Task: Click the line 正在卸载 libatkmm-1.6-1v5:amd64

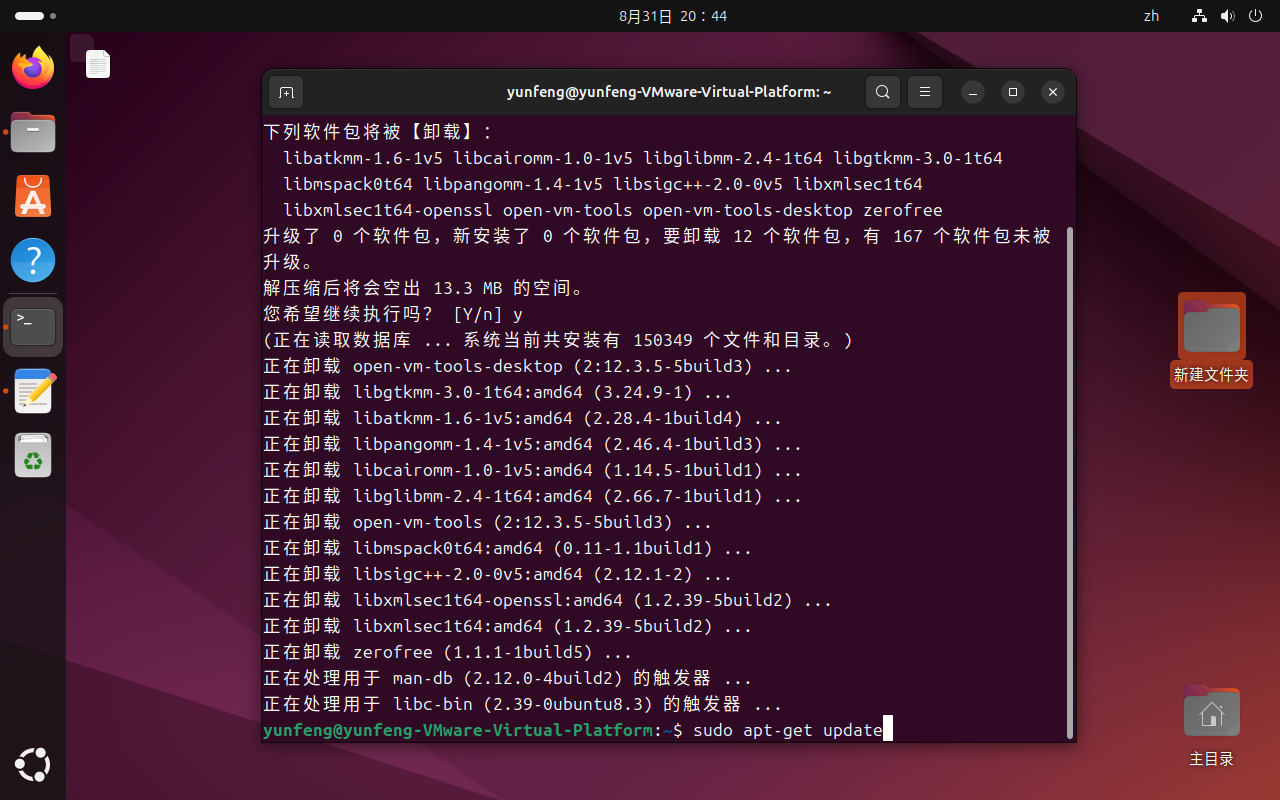Action: pos(522,418)
